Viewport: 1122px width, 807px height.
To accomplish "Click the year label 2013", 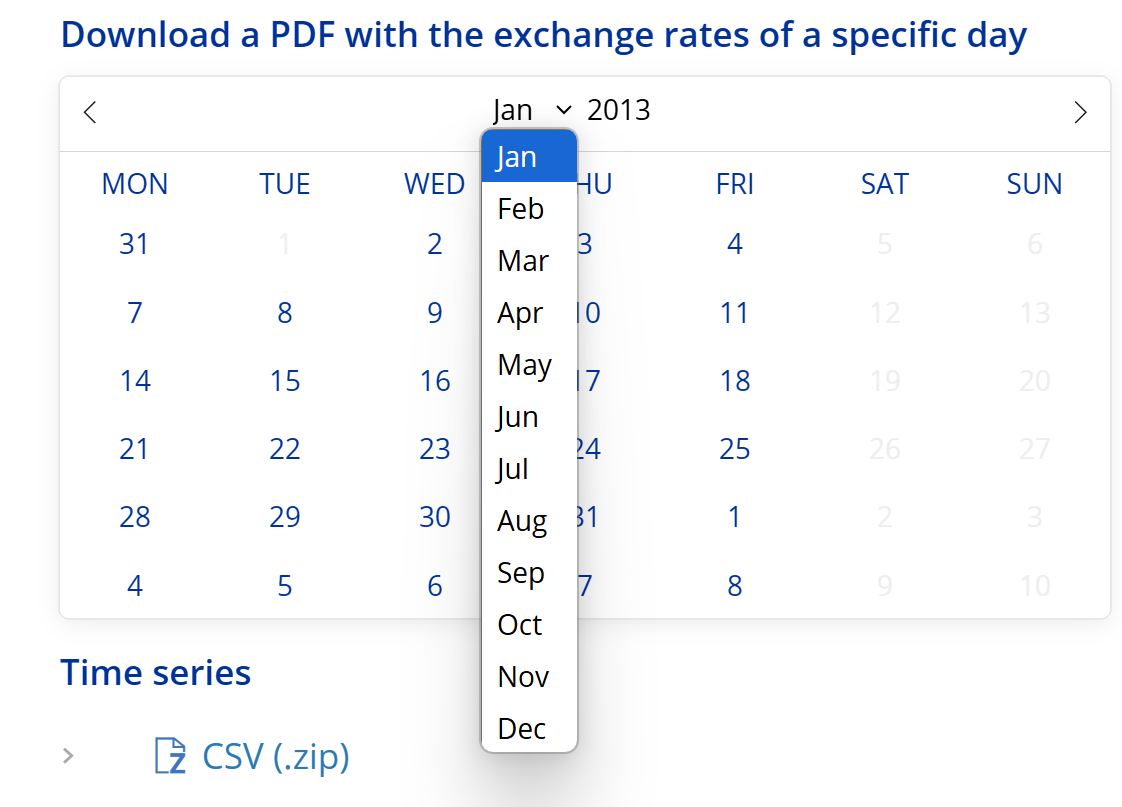I will pyautogui.click(x=619, y=110).
